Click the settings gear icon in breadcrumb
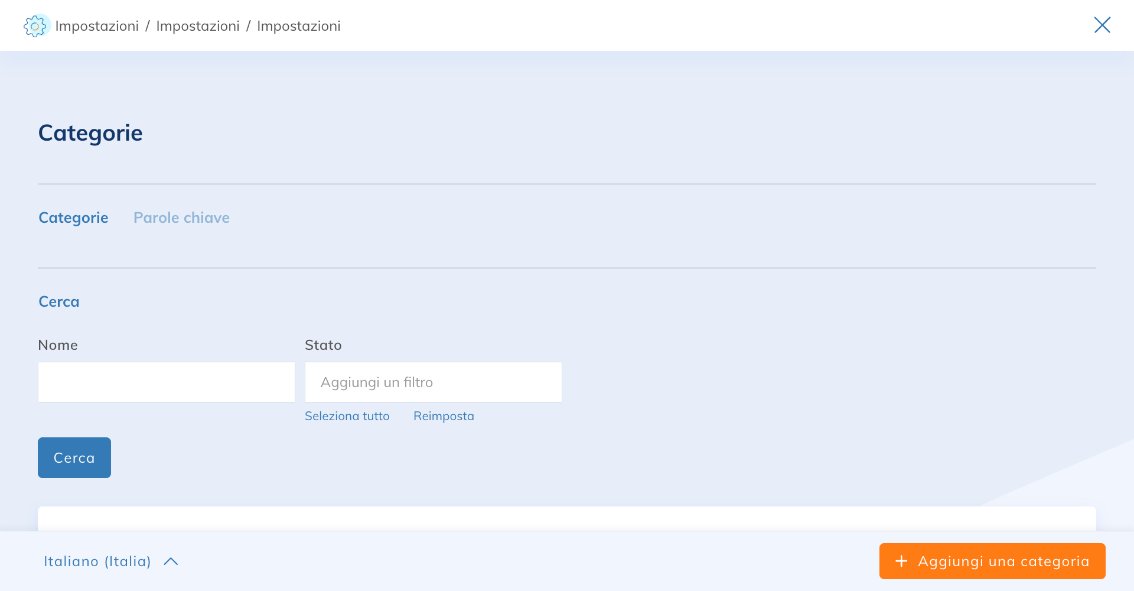Image resolution: width=1134 pixels, height=591 pixels. [x=35, y=26]
